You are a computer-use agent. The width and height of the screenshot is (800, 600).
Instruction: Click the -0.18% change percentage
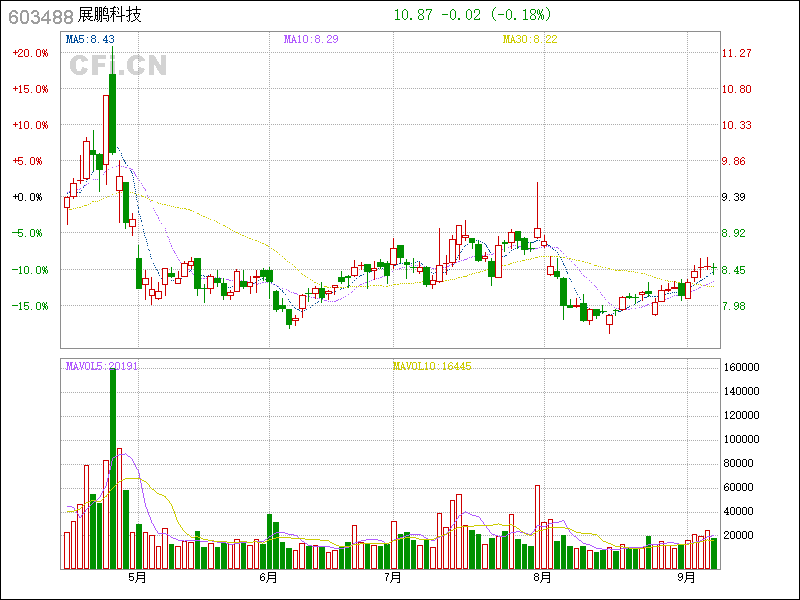click(x=521, y=15)
